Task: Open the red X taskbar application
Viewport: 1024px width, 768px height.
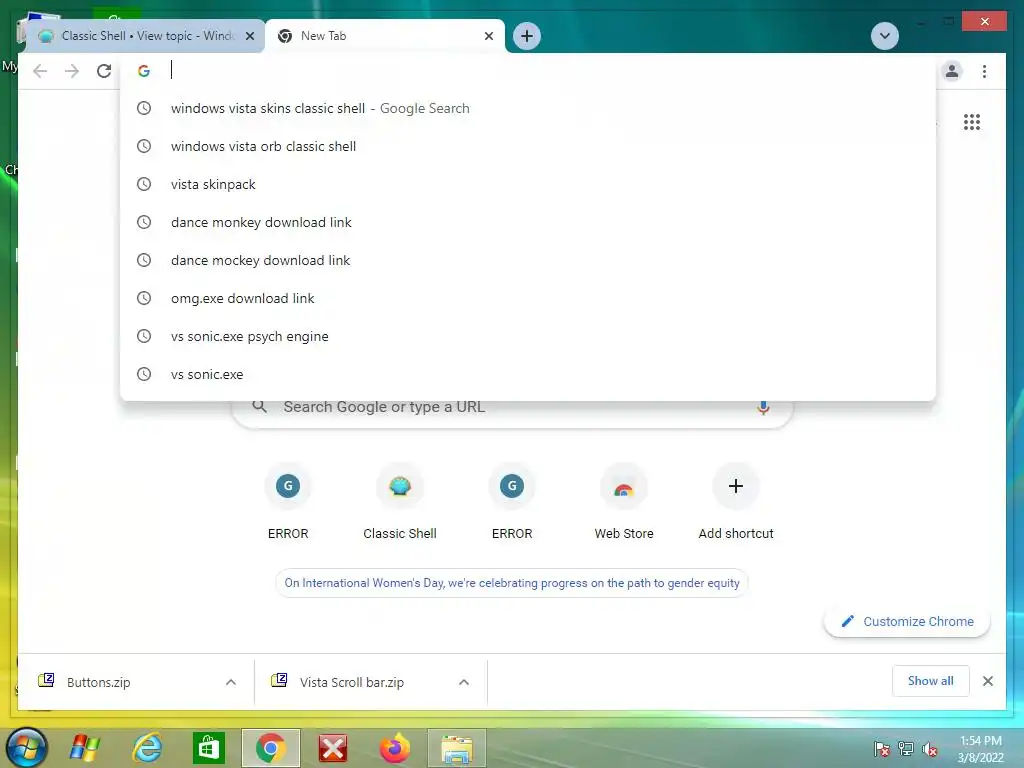Action: pos(333,748)
